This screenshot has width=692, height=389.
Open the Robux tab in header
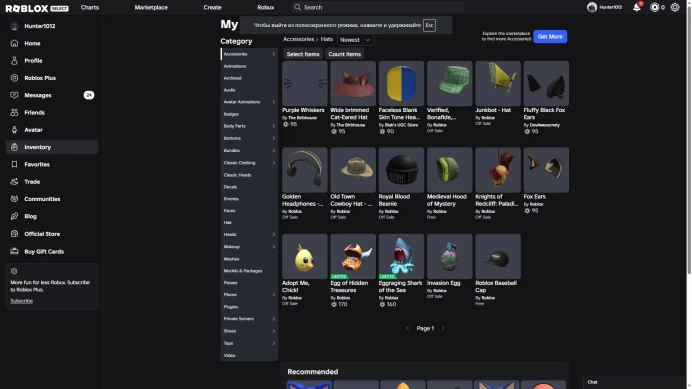266,7
